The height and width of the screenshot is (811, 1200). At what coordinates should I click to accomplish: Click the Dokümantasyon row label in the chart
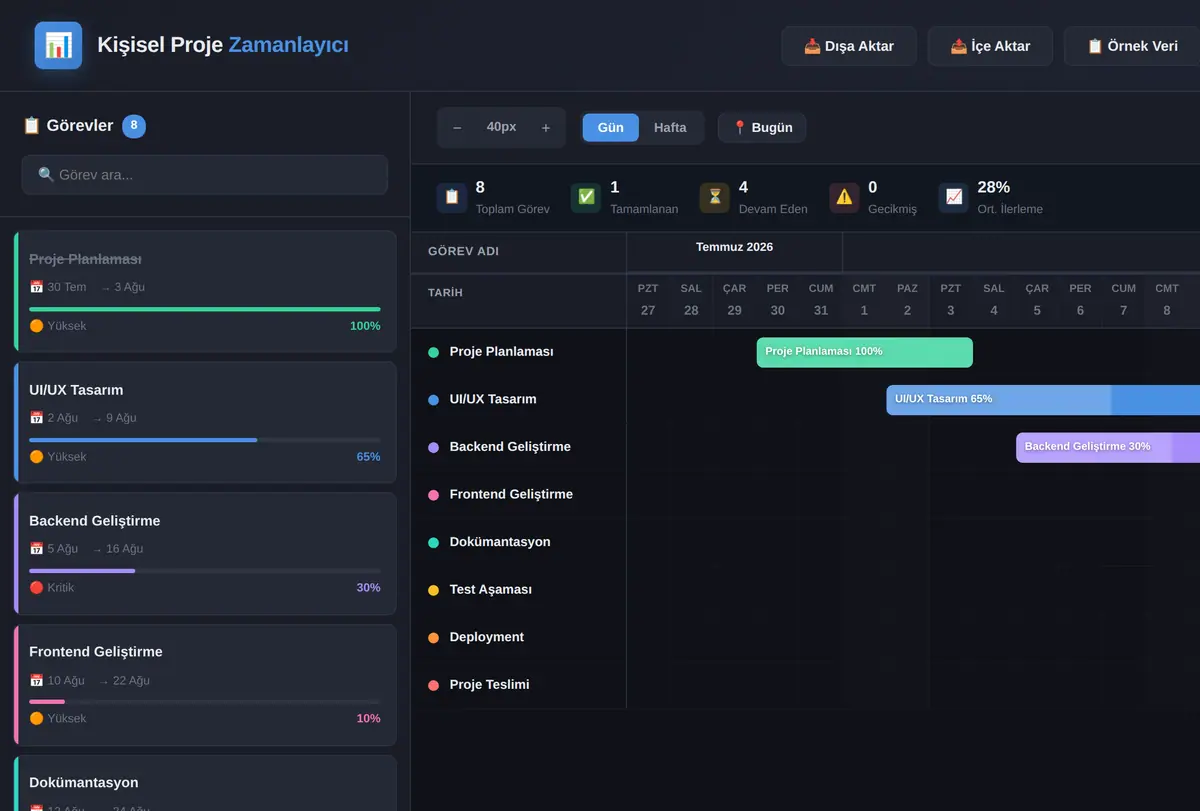(x=500, y=542)
